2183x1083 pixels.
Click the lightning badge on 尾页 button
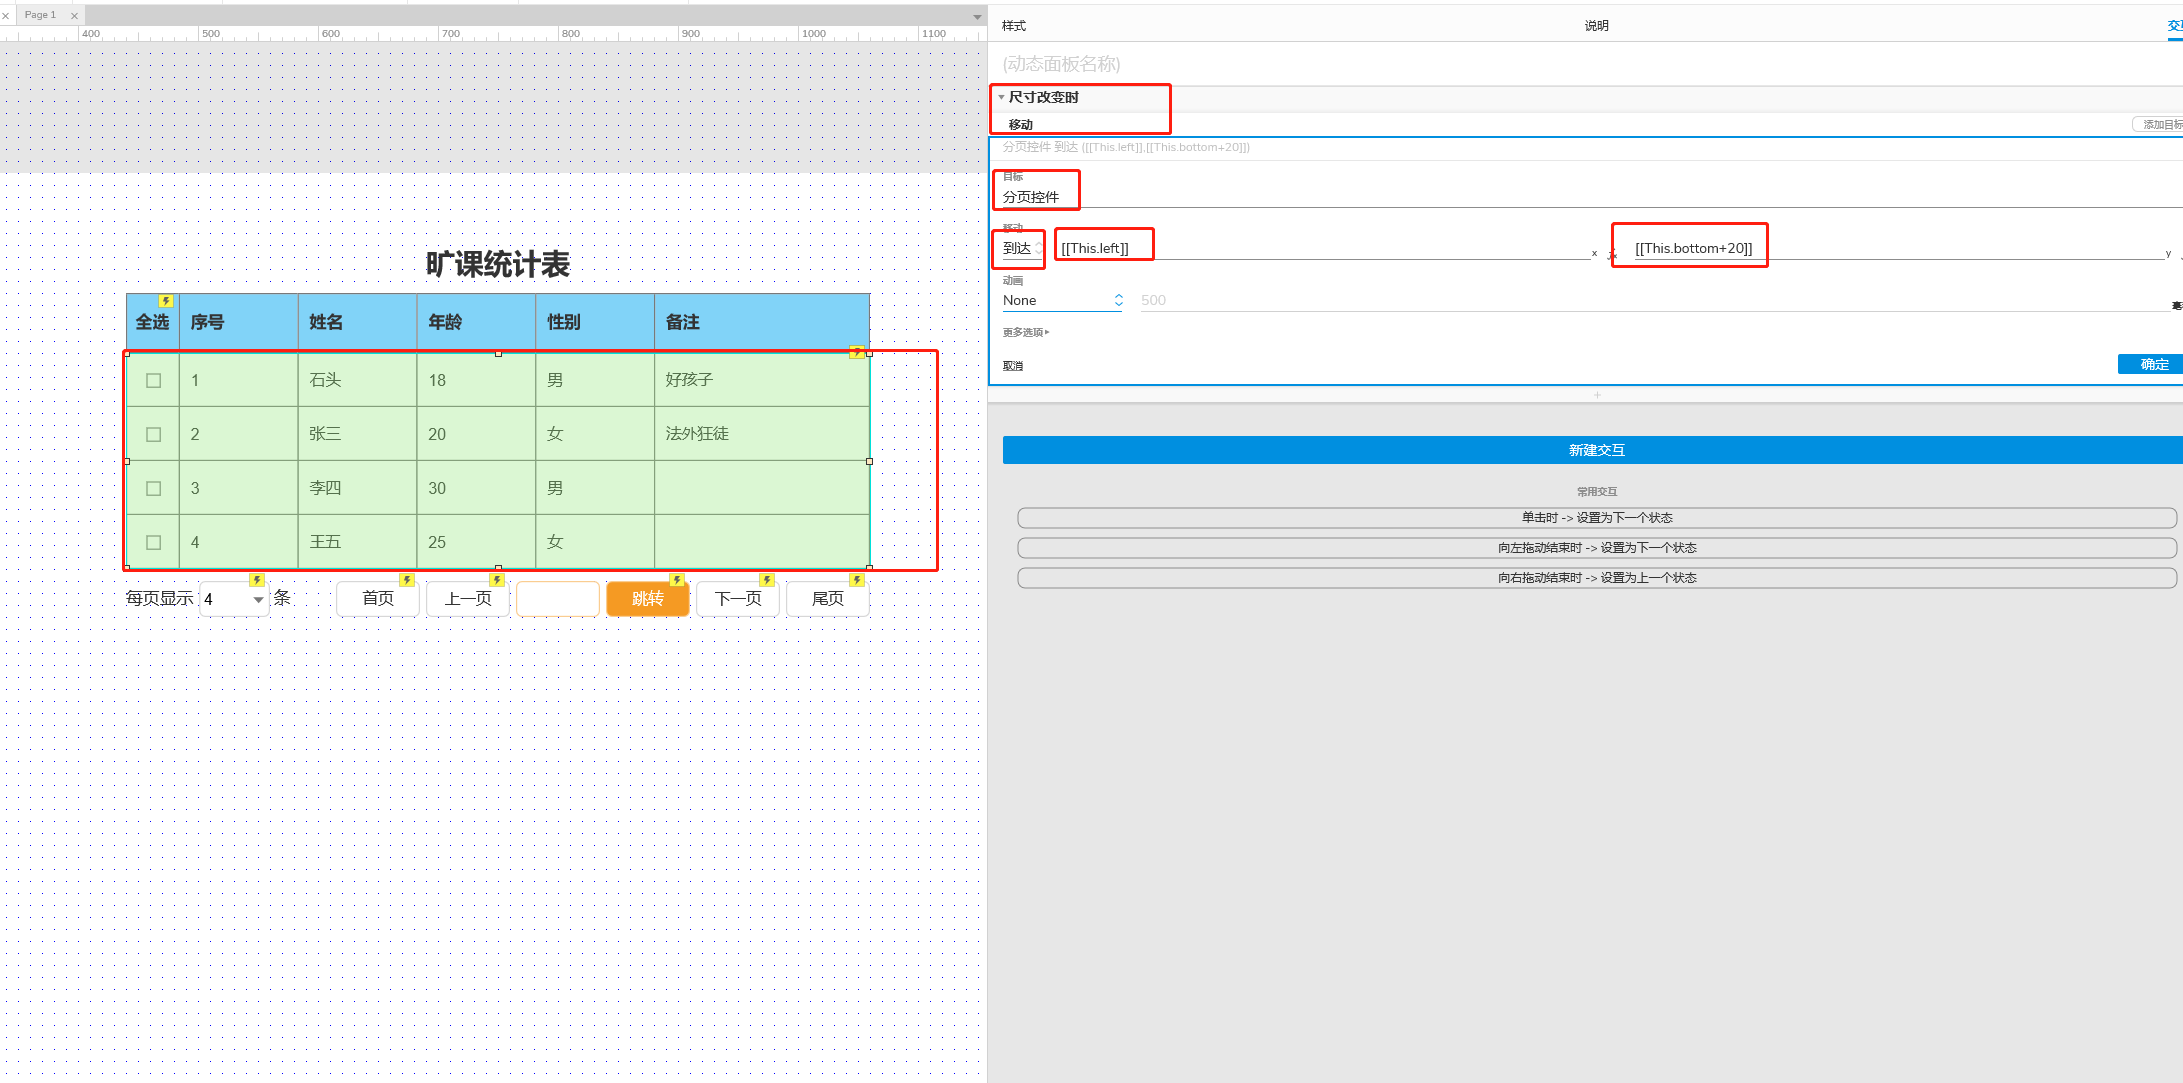coord(856,580)
